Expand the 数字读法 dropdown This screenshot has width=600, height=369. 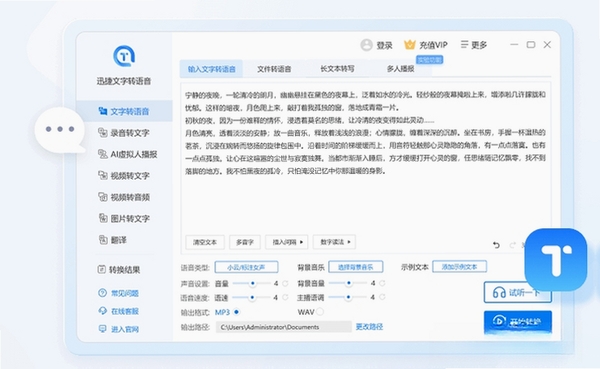pos(334,242)
